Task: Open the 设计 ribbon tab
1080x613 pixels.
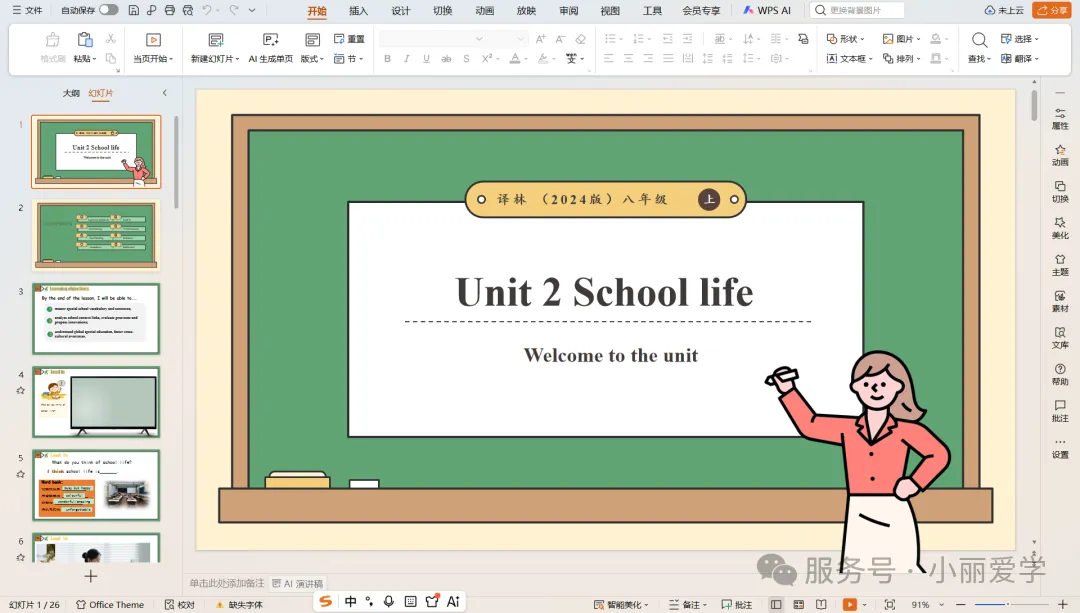Action: point(401,10)
